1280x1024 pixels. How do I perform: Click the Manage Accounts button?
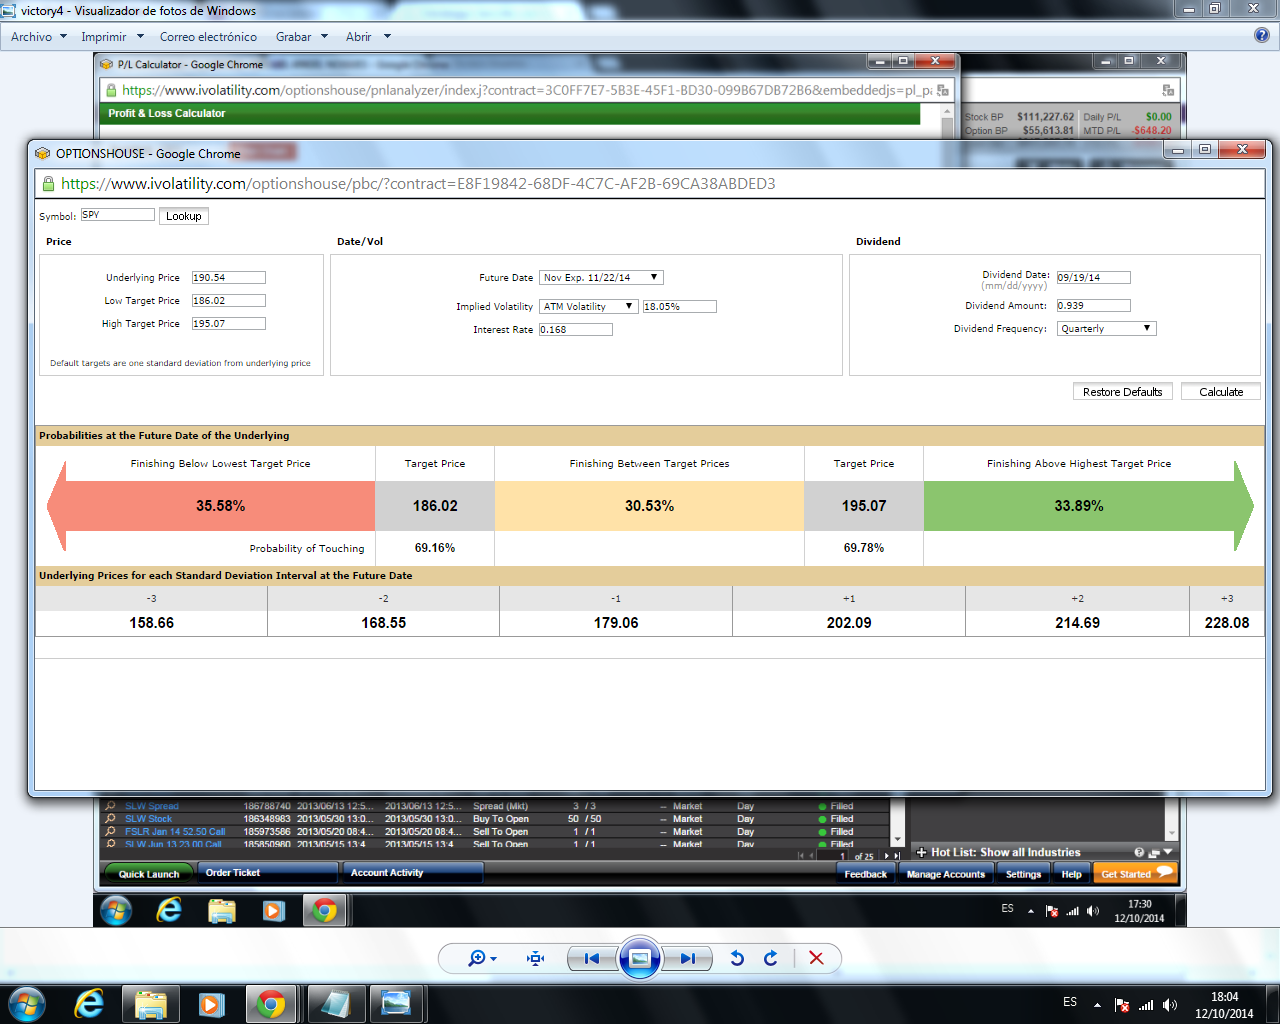pos(946,874)
